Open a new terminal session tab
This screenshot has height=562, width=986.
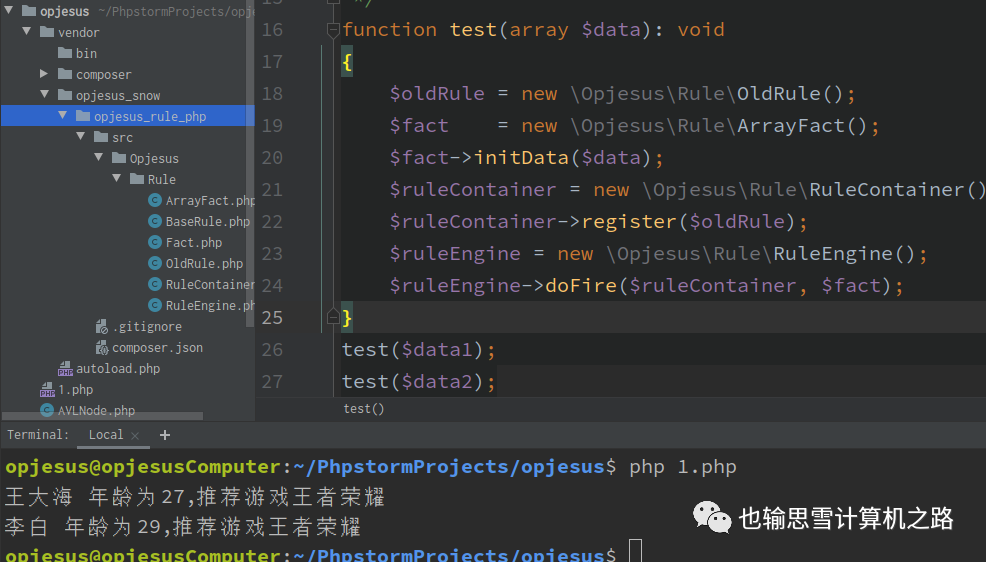(x=165, y=435)
